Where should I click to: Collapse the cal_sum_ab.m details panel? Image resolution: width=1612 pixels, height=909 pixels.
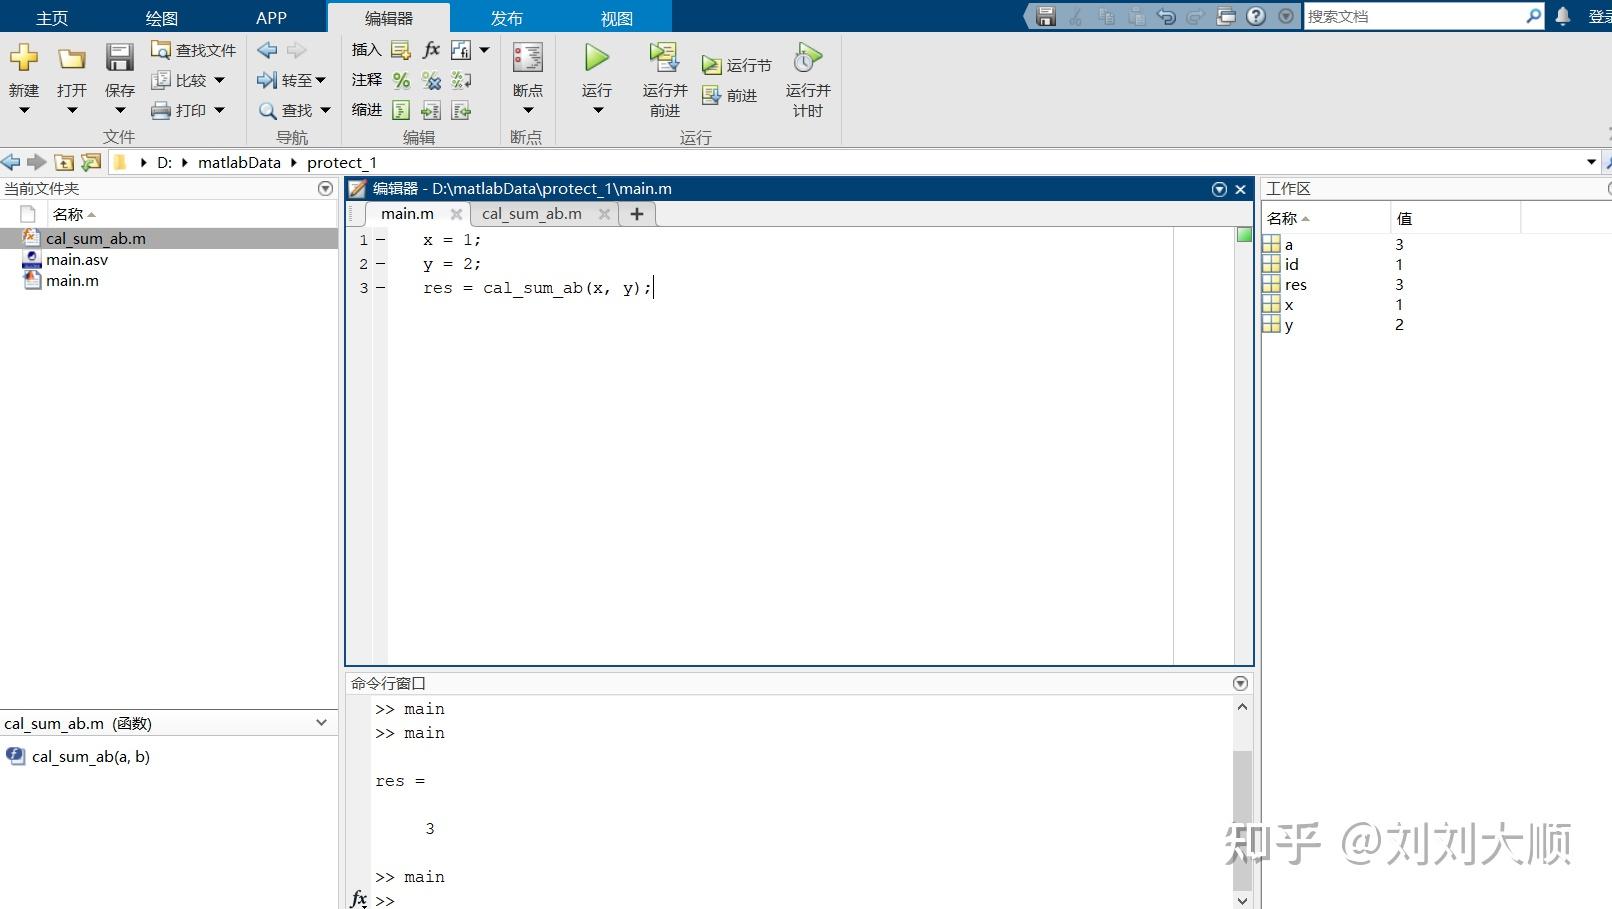click(321, 723)
